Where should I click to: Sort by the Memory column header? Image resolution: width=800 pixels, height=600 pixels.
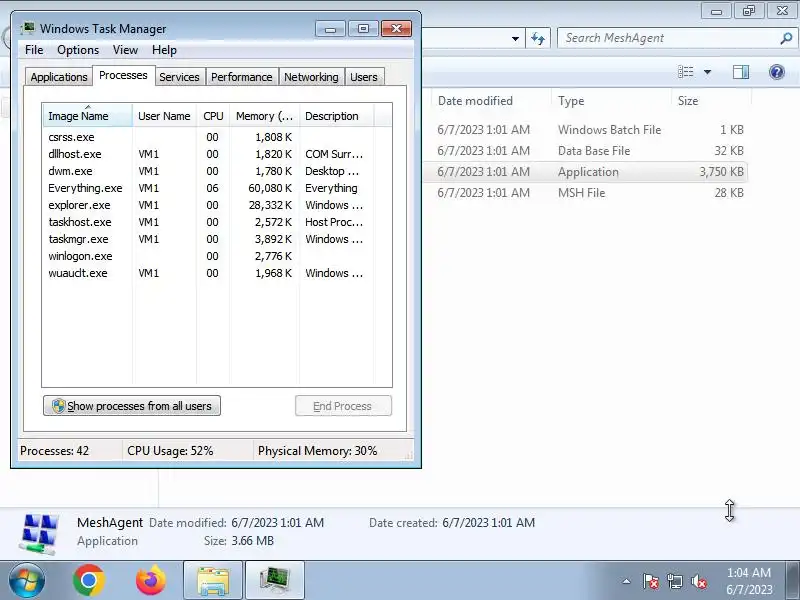coord(265,116)
